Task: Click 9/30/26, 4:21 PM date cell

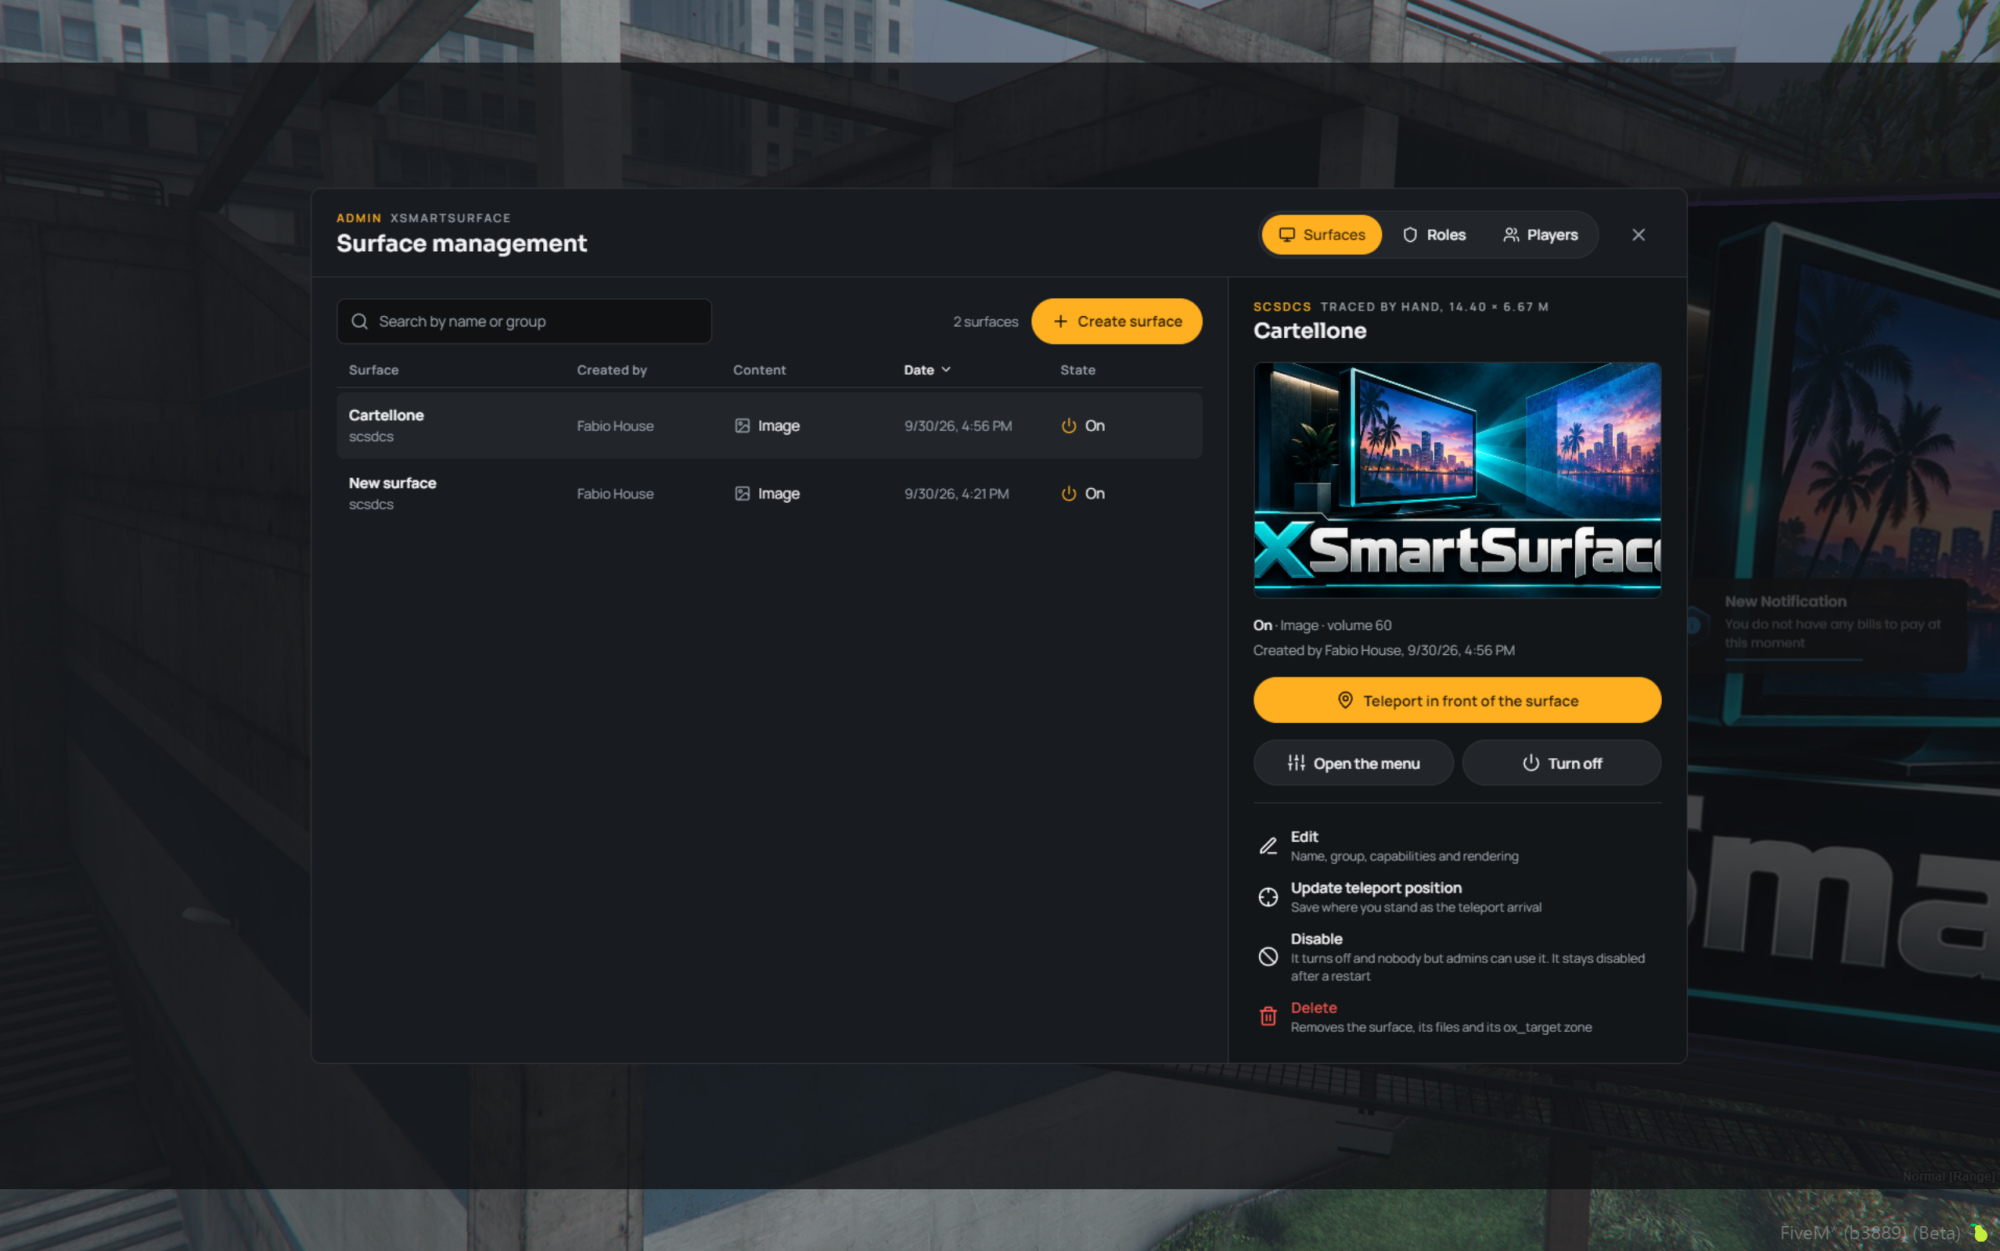Action: [956, 494]
